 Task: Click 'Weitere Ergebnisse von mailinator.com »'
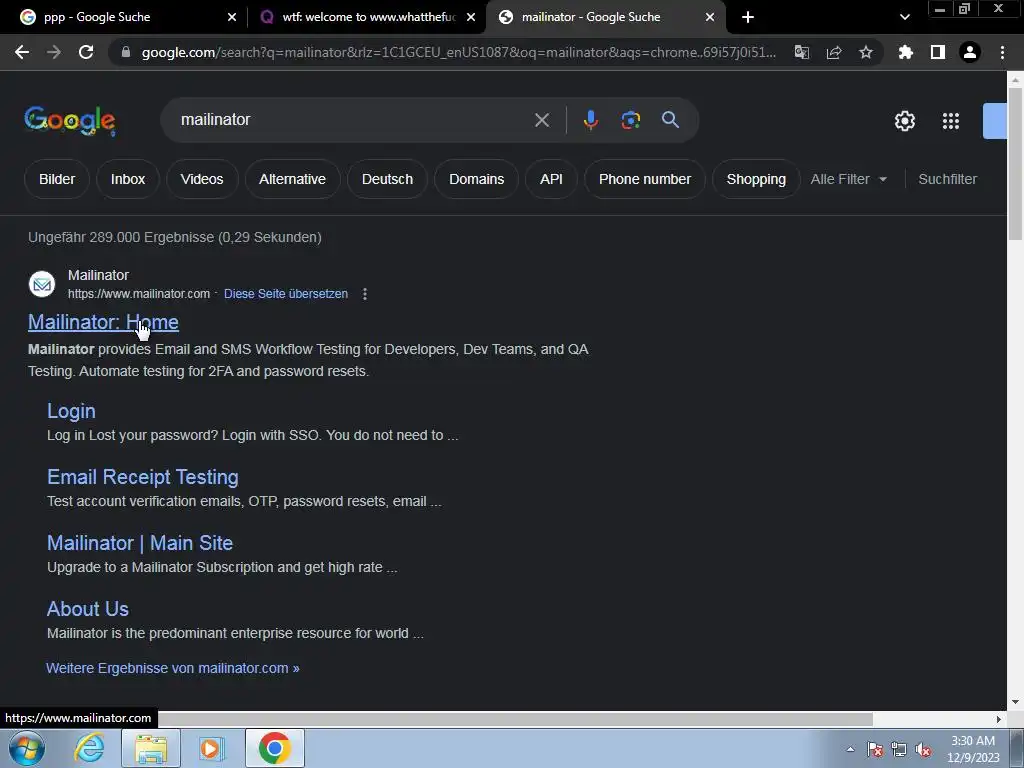[x=172, y=668]
